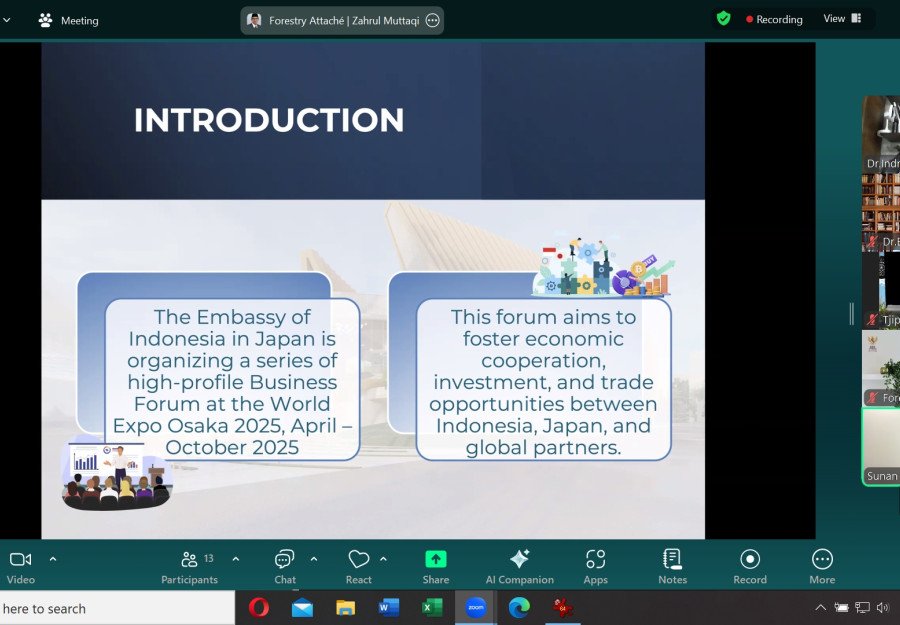Toggle meeting recording with Record button
The width and height of the screenshot is (900, 625).
tap(749, 565)
